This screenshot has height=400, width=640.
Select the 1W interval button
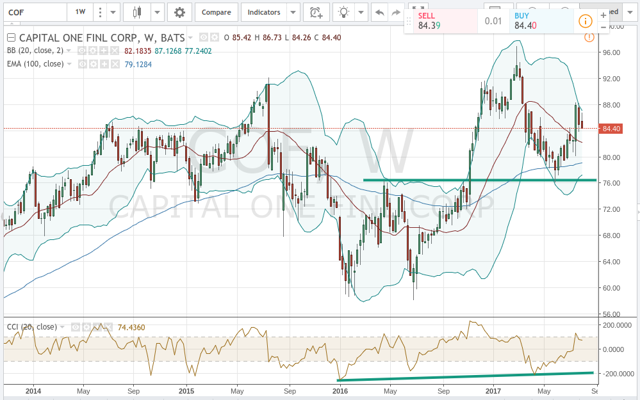point(80,12)
